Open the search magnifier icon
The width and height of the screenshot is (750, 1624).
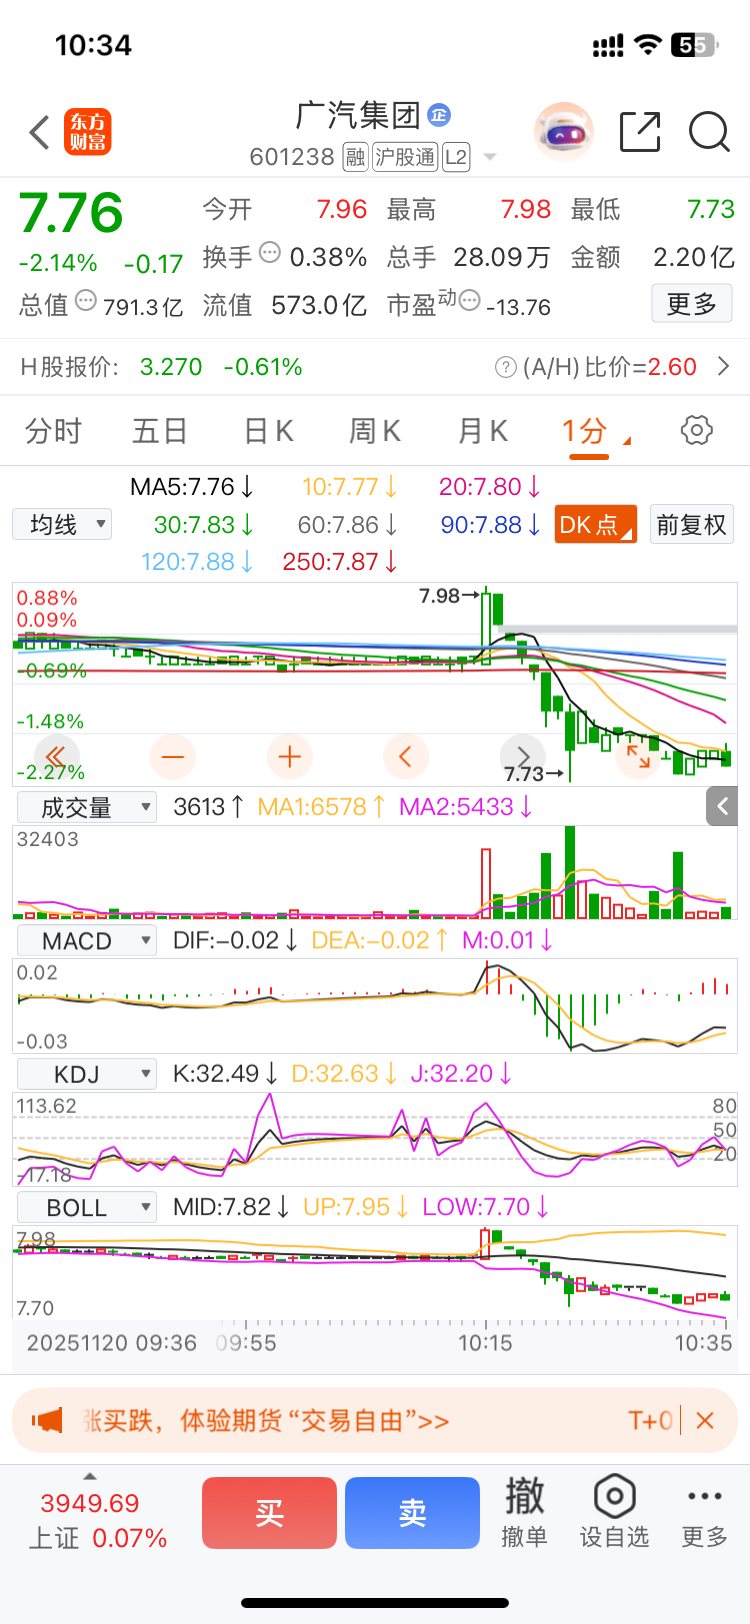(x=709, y=131)
